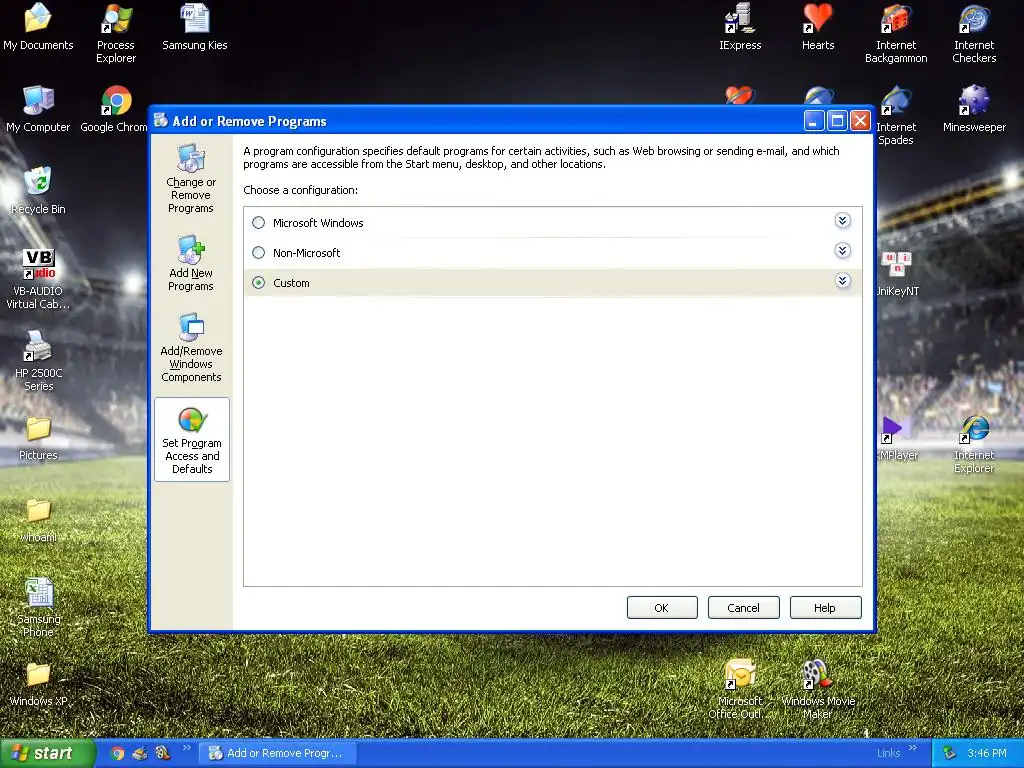Viewport: 1024px width, 768px height.
Task: Maximize the Add or Remove Programs window
Action: 837,121
